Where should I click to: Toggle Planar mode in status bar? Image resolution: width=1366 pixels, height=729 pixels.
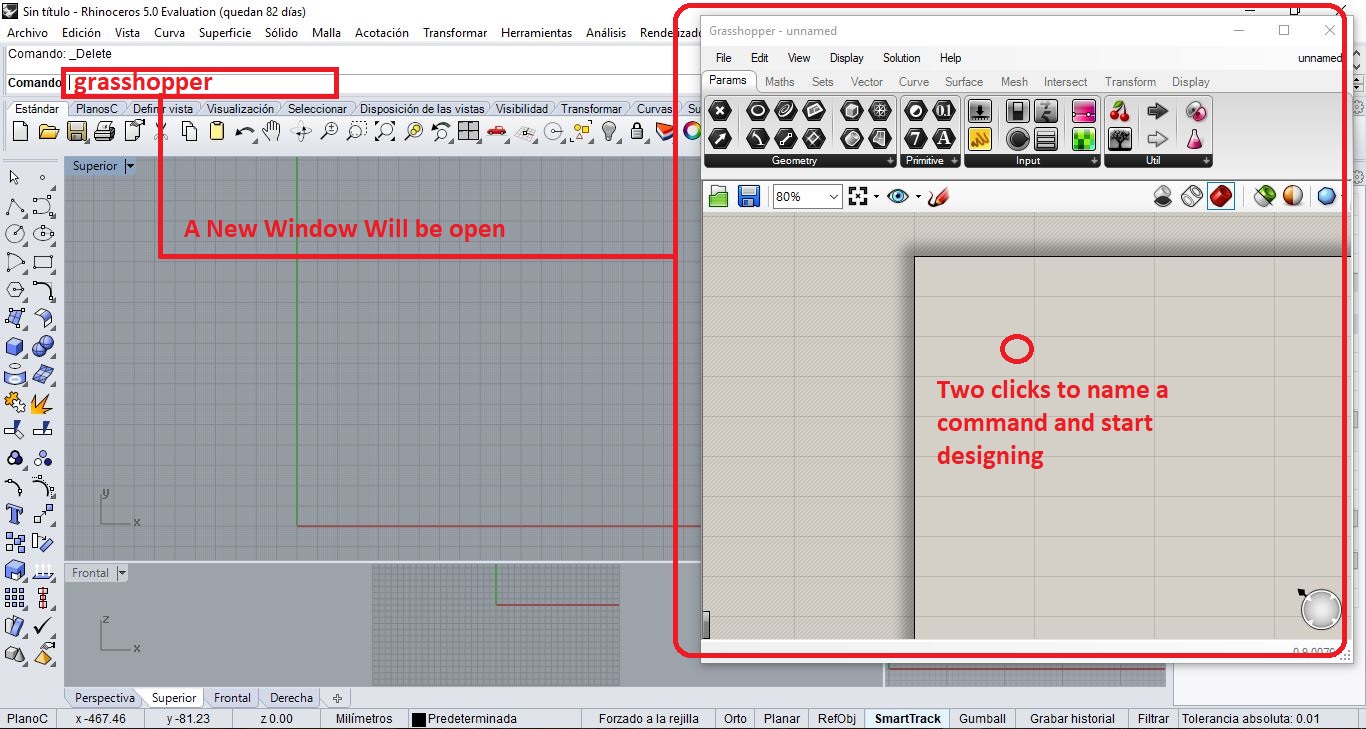(781, 718)
